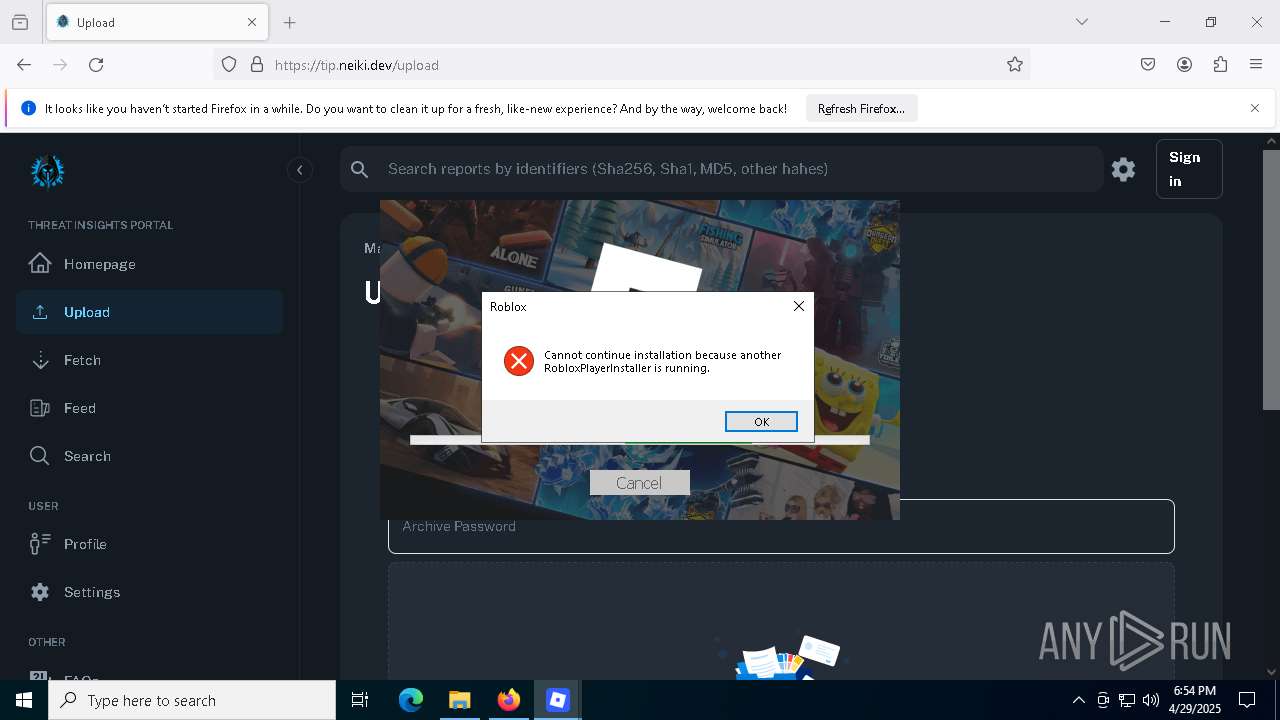Open Settings in the sidebar
Screen dimensions: 1280x720
click(x=149, y=592)
